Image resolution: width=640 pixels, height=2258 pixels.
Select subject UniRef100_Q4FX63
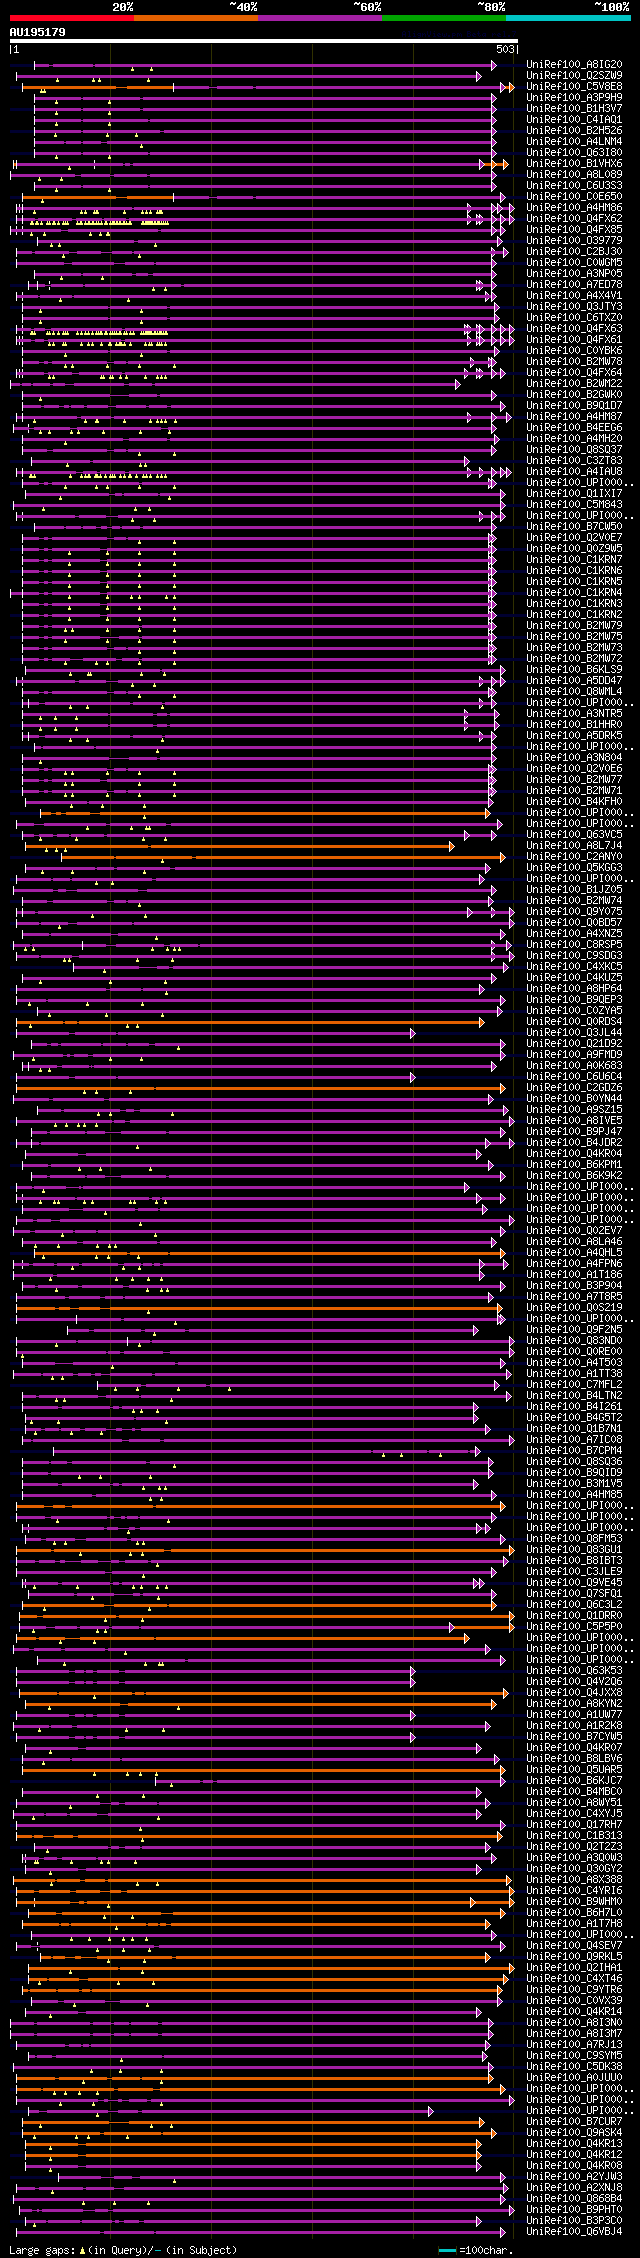pos(574,328)
